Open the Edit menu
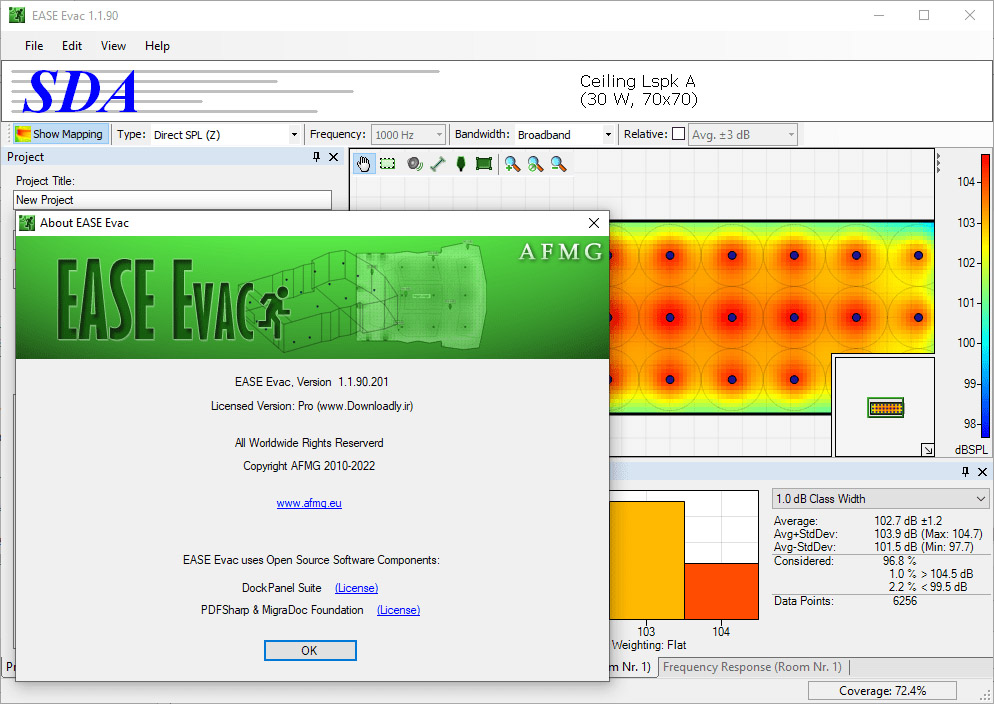 click(72, 46)
